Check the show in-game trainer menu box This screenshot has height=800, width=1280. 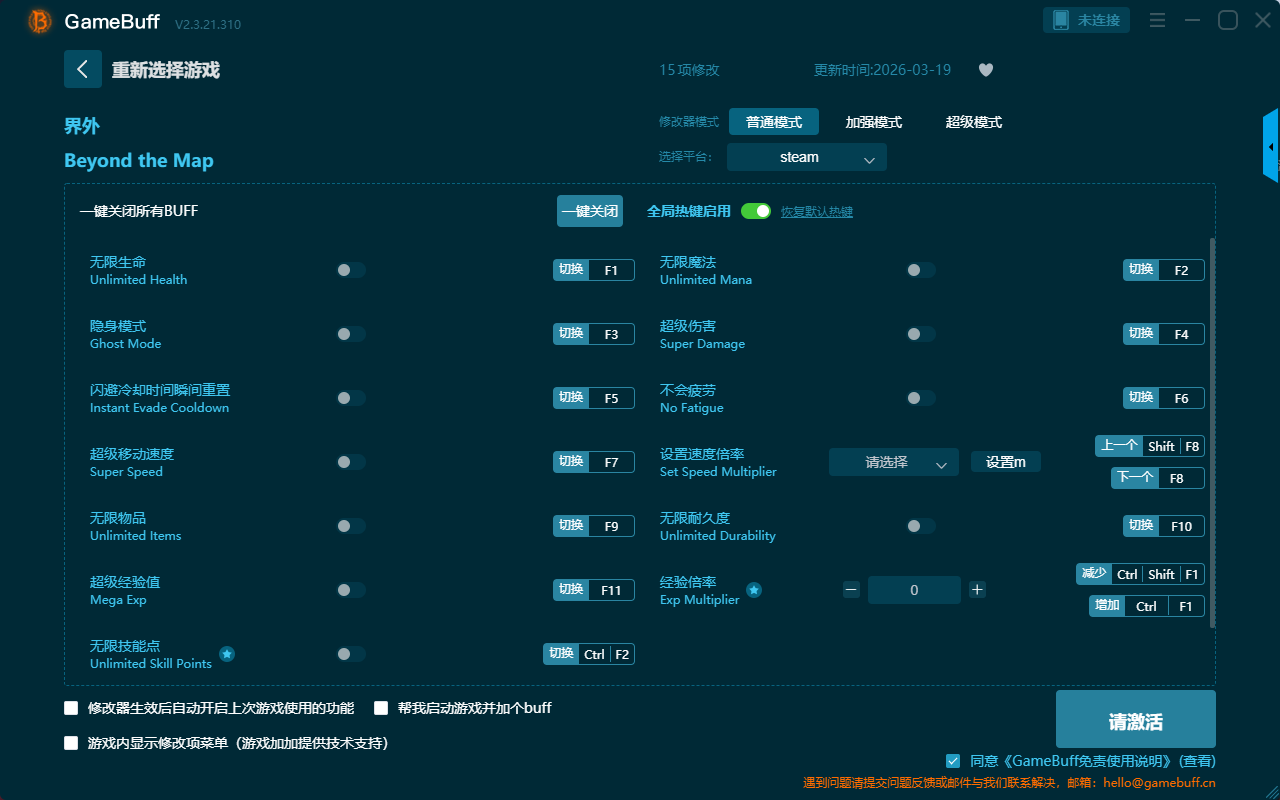[71, 743]
